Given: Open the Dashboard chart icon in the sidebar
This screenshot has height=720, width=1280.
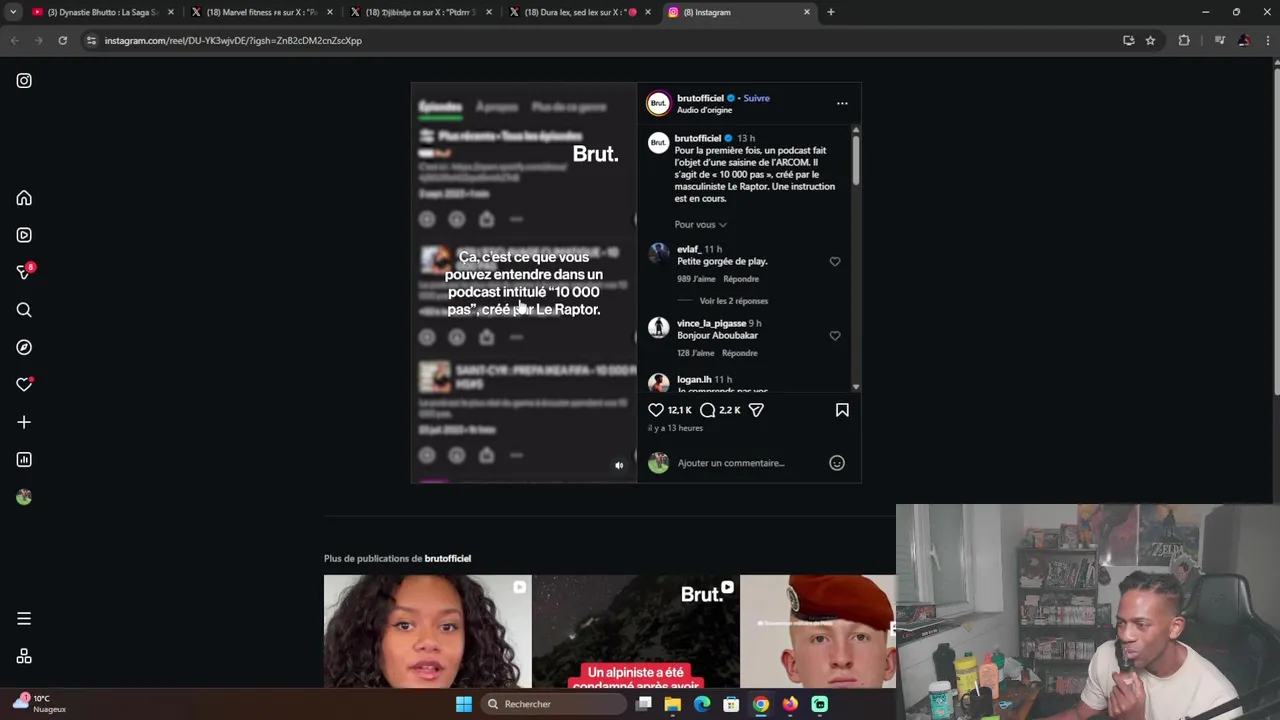Looking at the screenshot, I should [x=24, y=460].
